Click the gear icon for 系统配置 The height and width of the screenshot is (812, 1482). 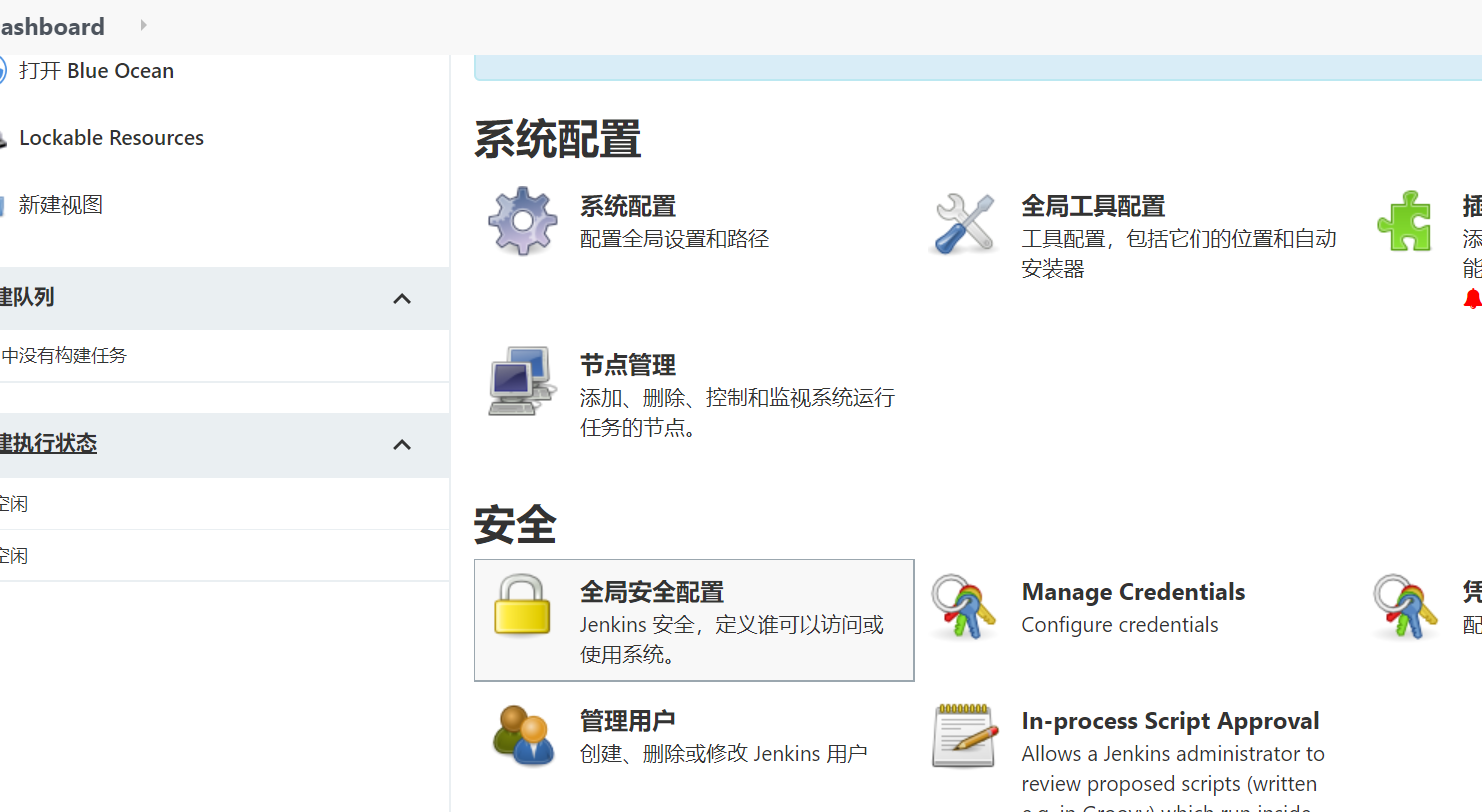coord(523,221)
